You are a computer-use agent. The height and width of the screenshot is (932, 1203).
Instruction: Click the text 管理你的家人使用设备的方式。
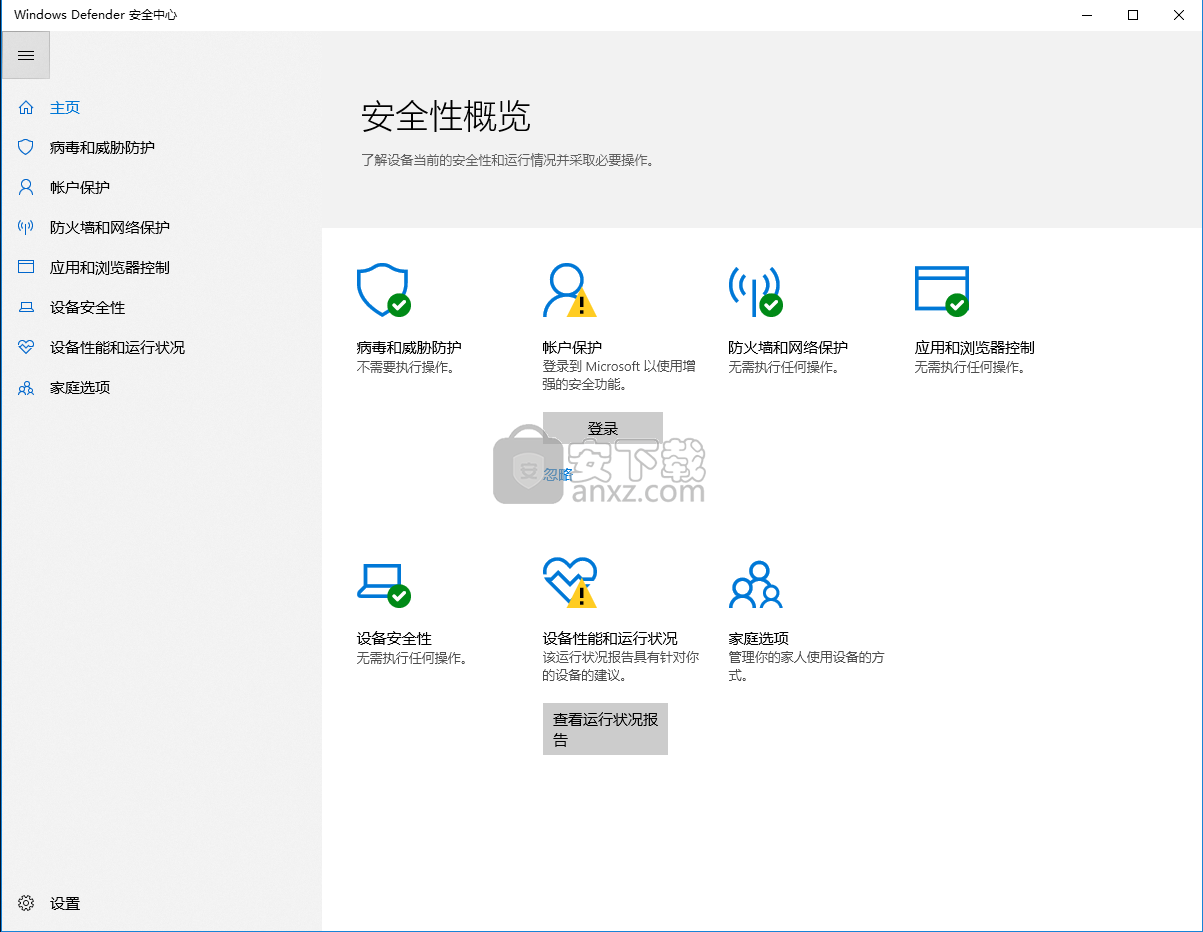(x=806, y=666)
